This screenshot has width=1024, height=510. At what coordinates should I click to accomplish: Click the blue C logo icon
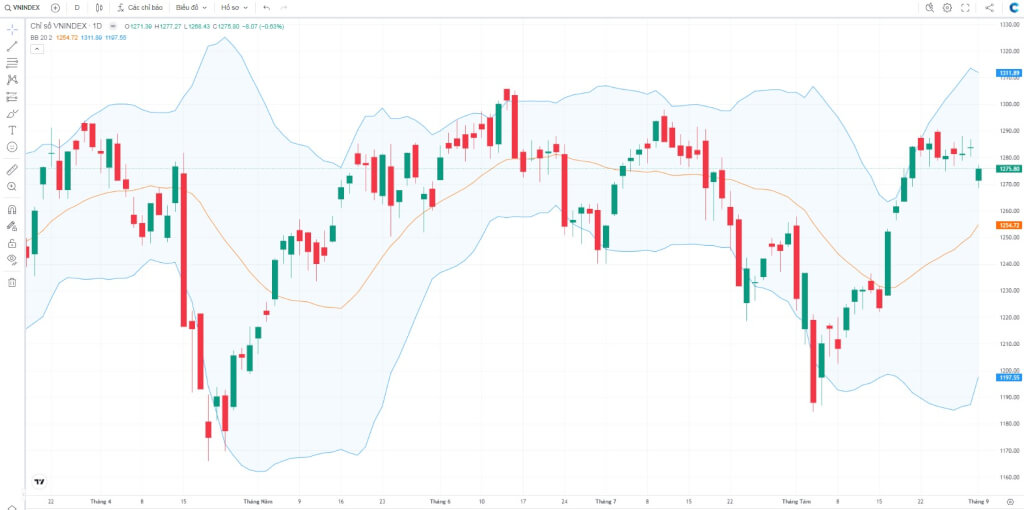(x=1014, y=8)
